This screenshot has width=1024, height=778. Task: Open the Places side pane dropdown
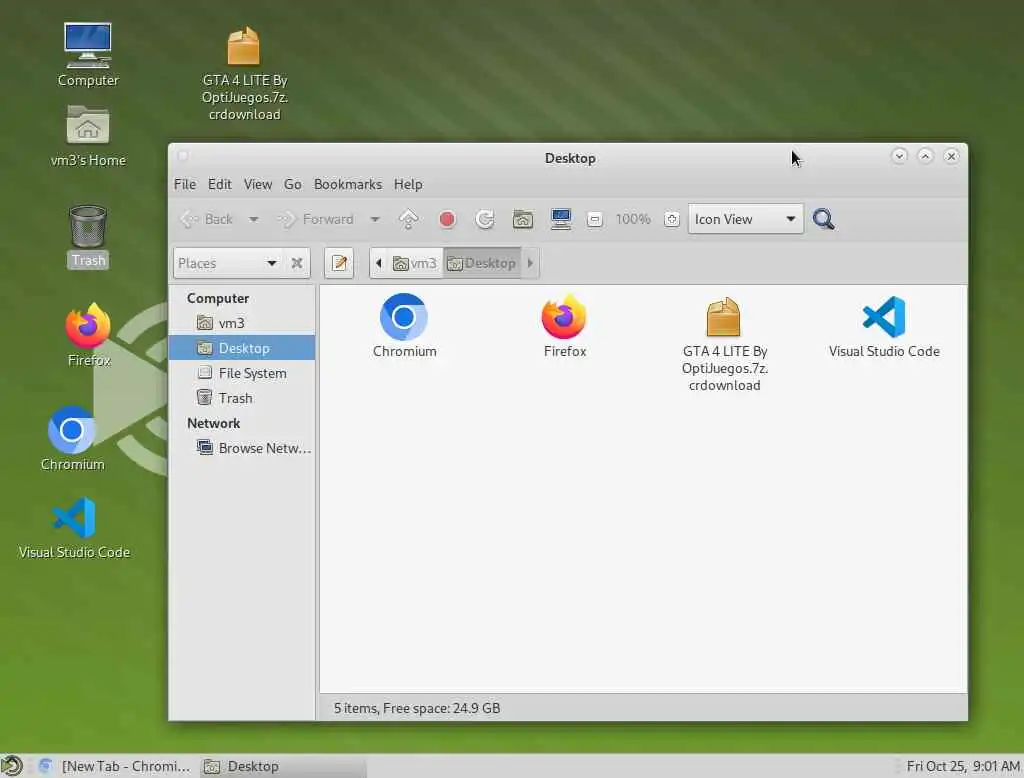coord(228,263)
